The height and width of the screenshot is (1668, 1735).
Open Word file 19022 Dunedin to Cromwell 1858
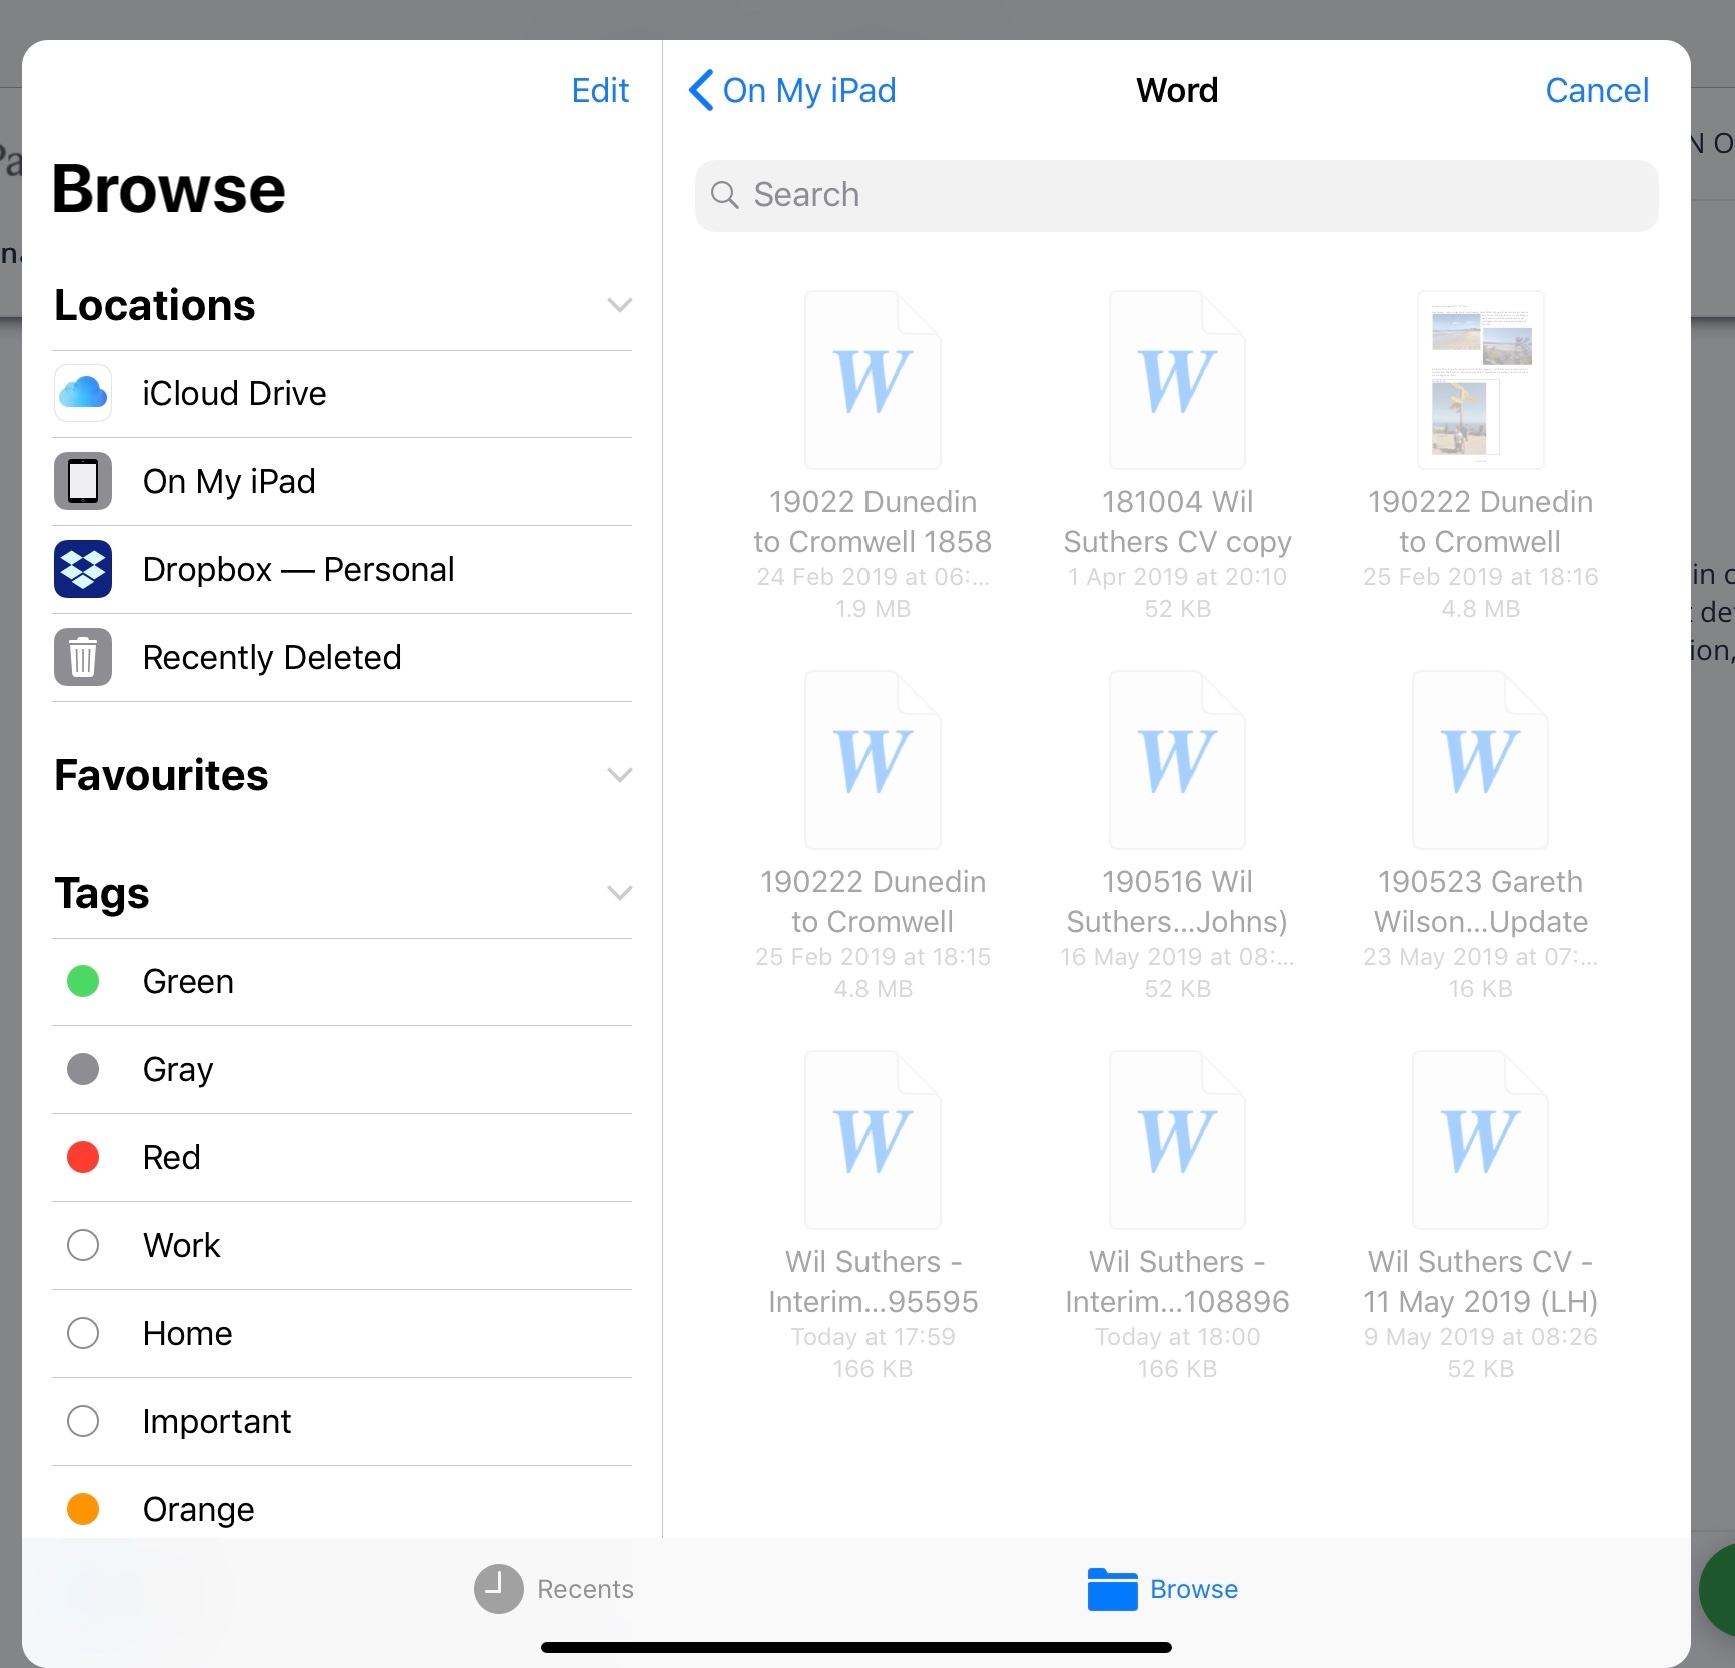click(x=873, y=380)
